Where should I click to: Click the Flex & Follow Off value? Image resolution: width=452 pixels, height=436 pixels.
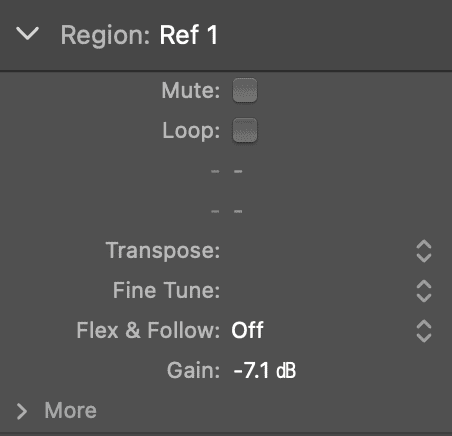coord(247,330)
